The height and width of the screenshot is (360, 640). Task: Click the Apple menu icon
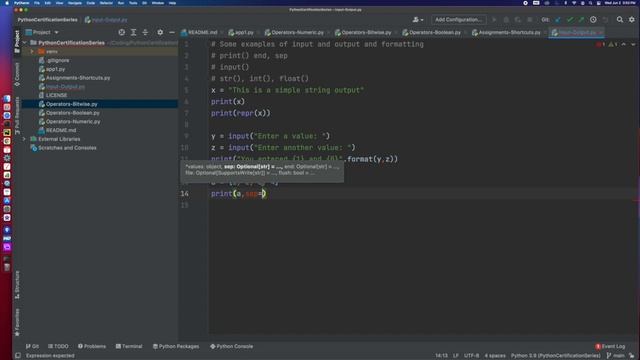pyautogui.click(x=7, y=3)
